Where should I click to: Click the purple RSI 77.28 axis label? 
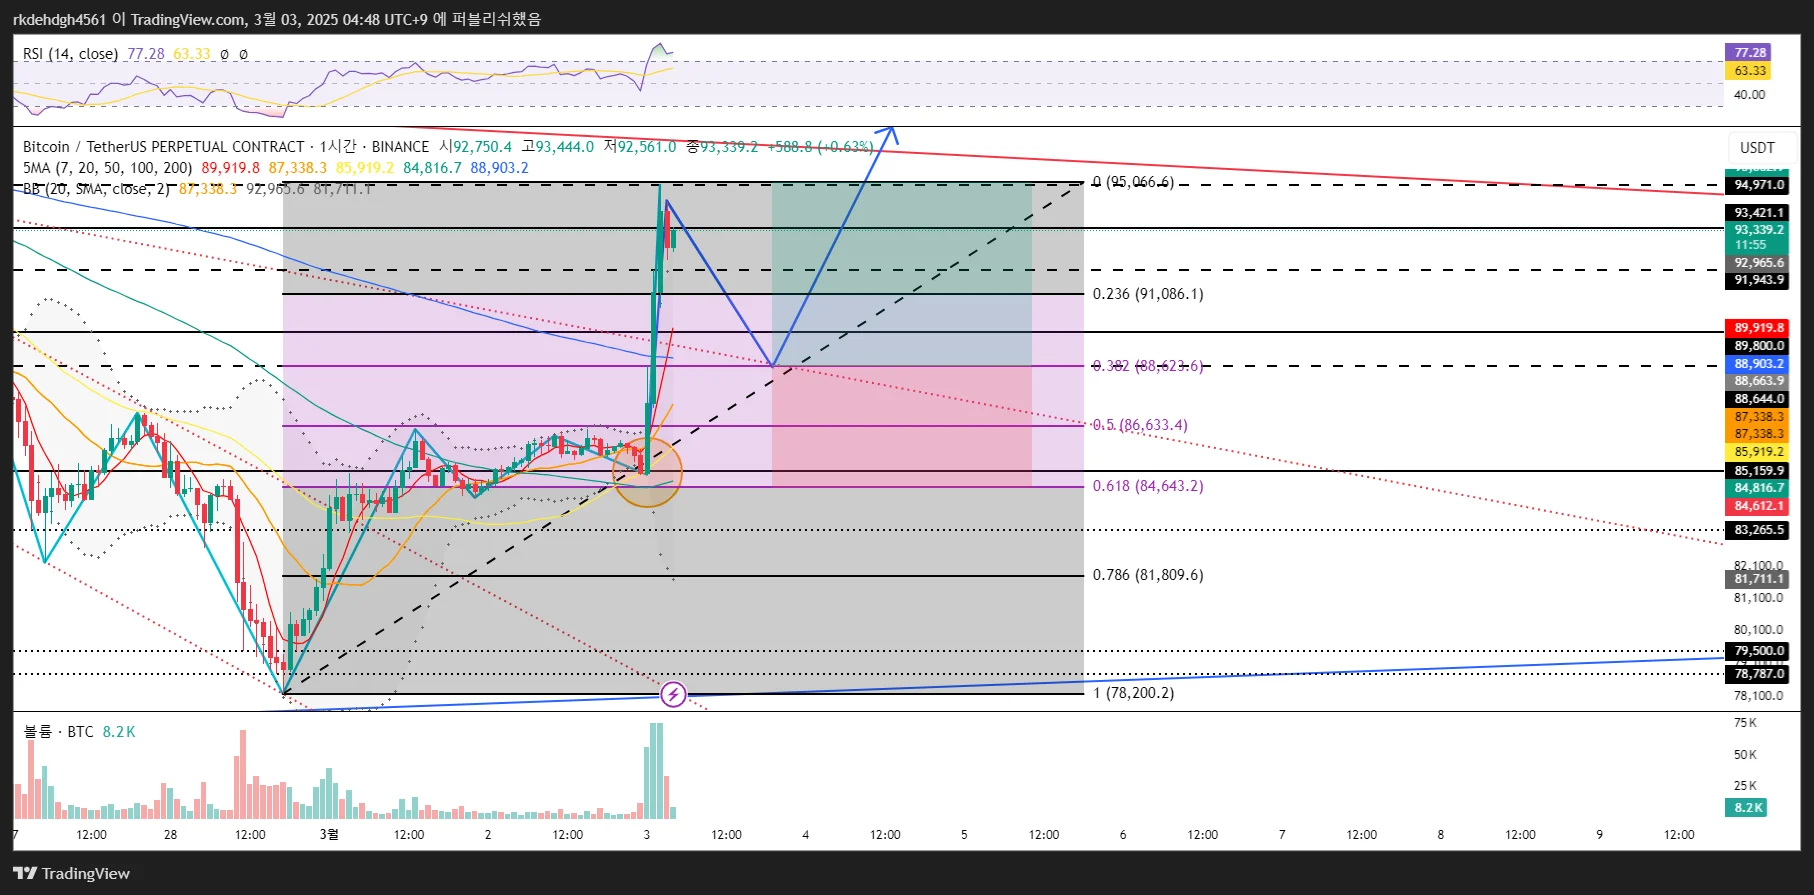(1748, 53)
